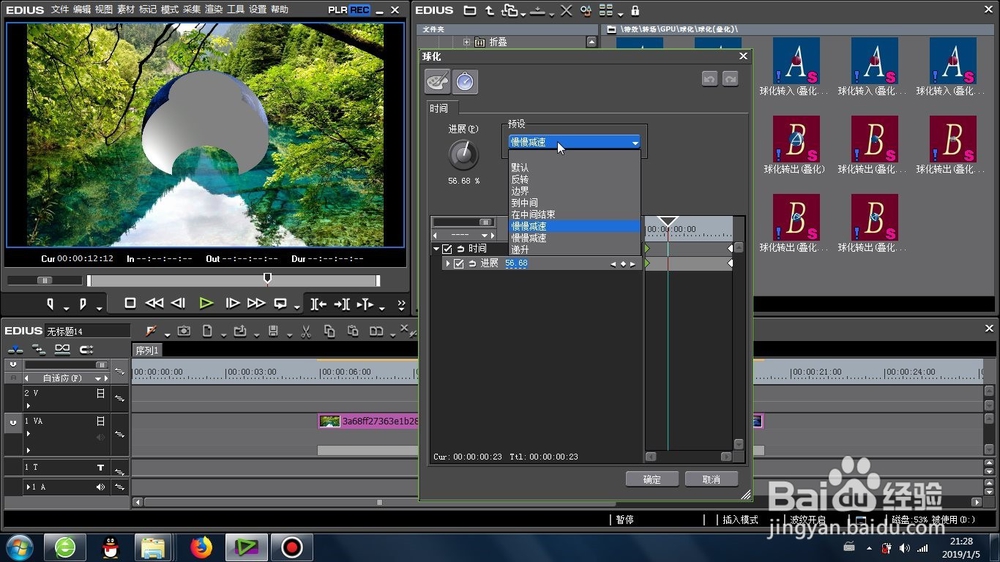
Task: Open the new sequence dropdown arrow
Action: (223, 334)
